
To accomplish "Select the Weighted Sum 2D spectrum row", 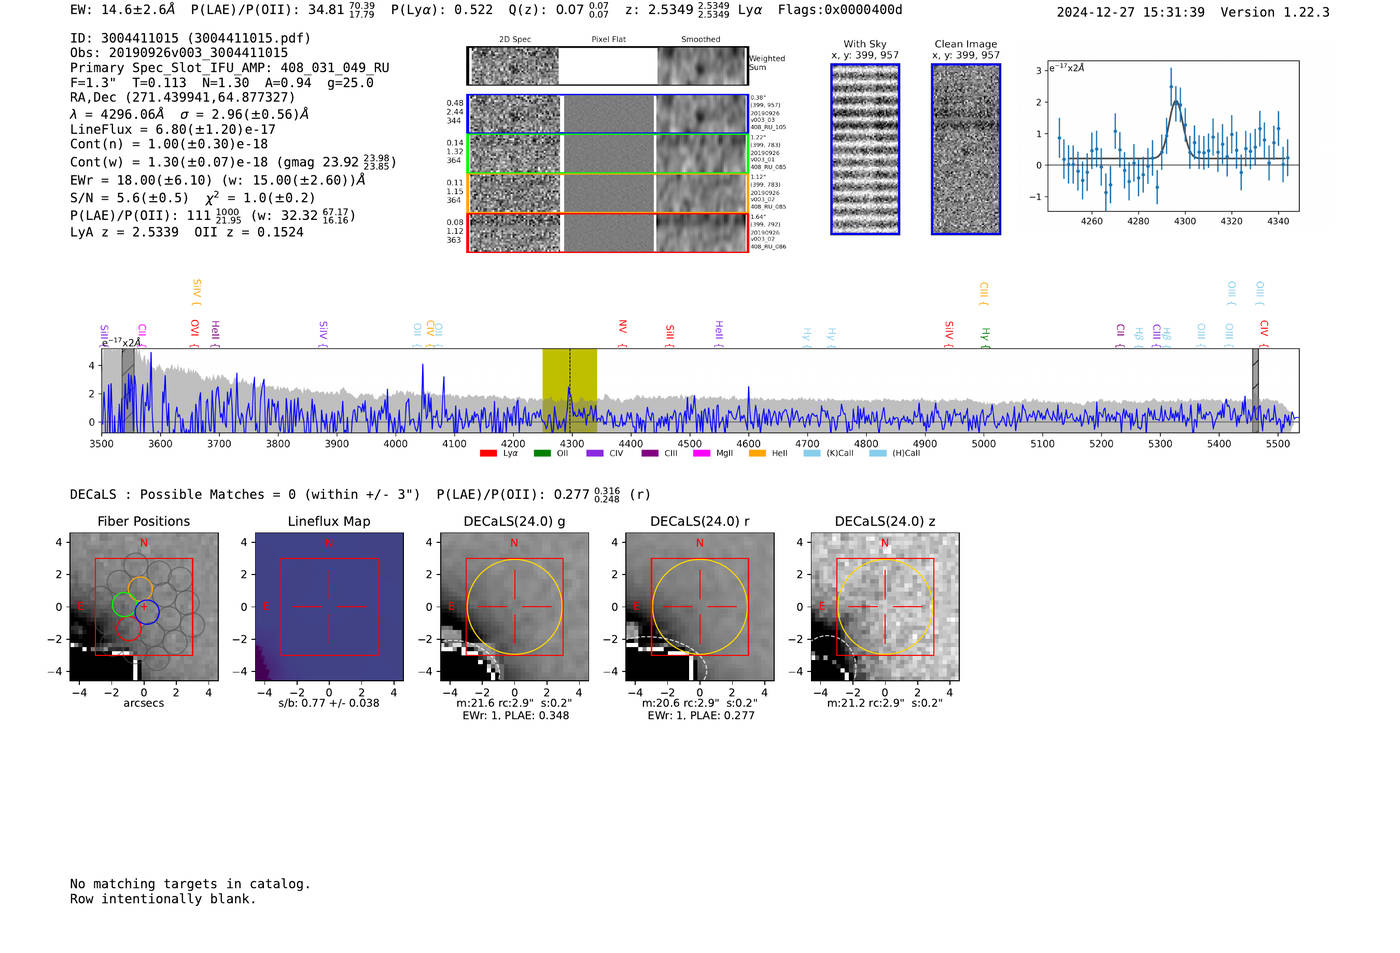I will (608, 66).
